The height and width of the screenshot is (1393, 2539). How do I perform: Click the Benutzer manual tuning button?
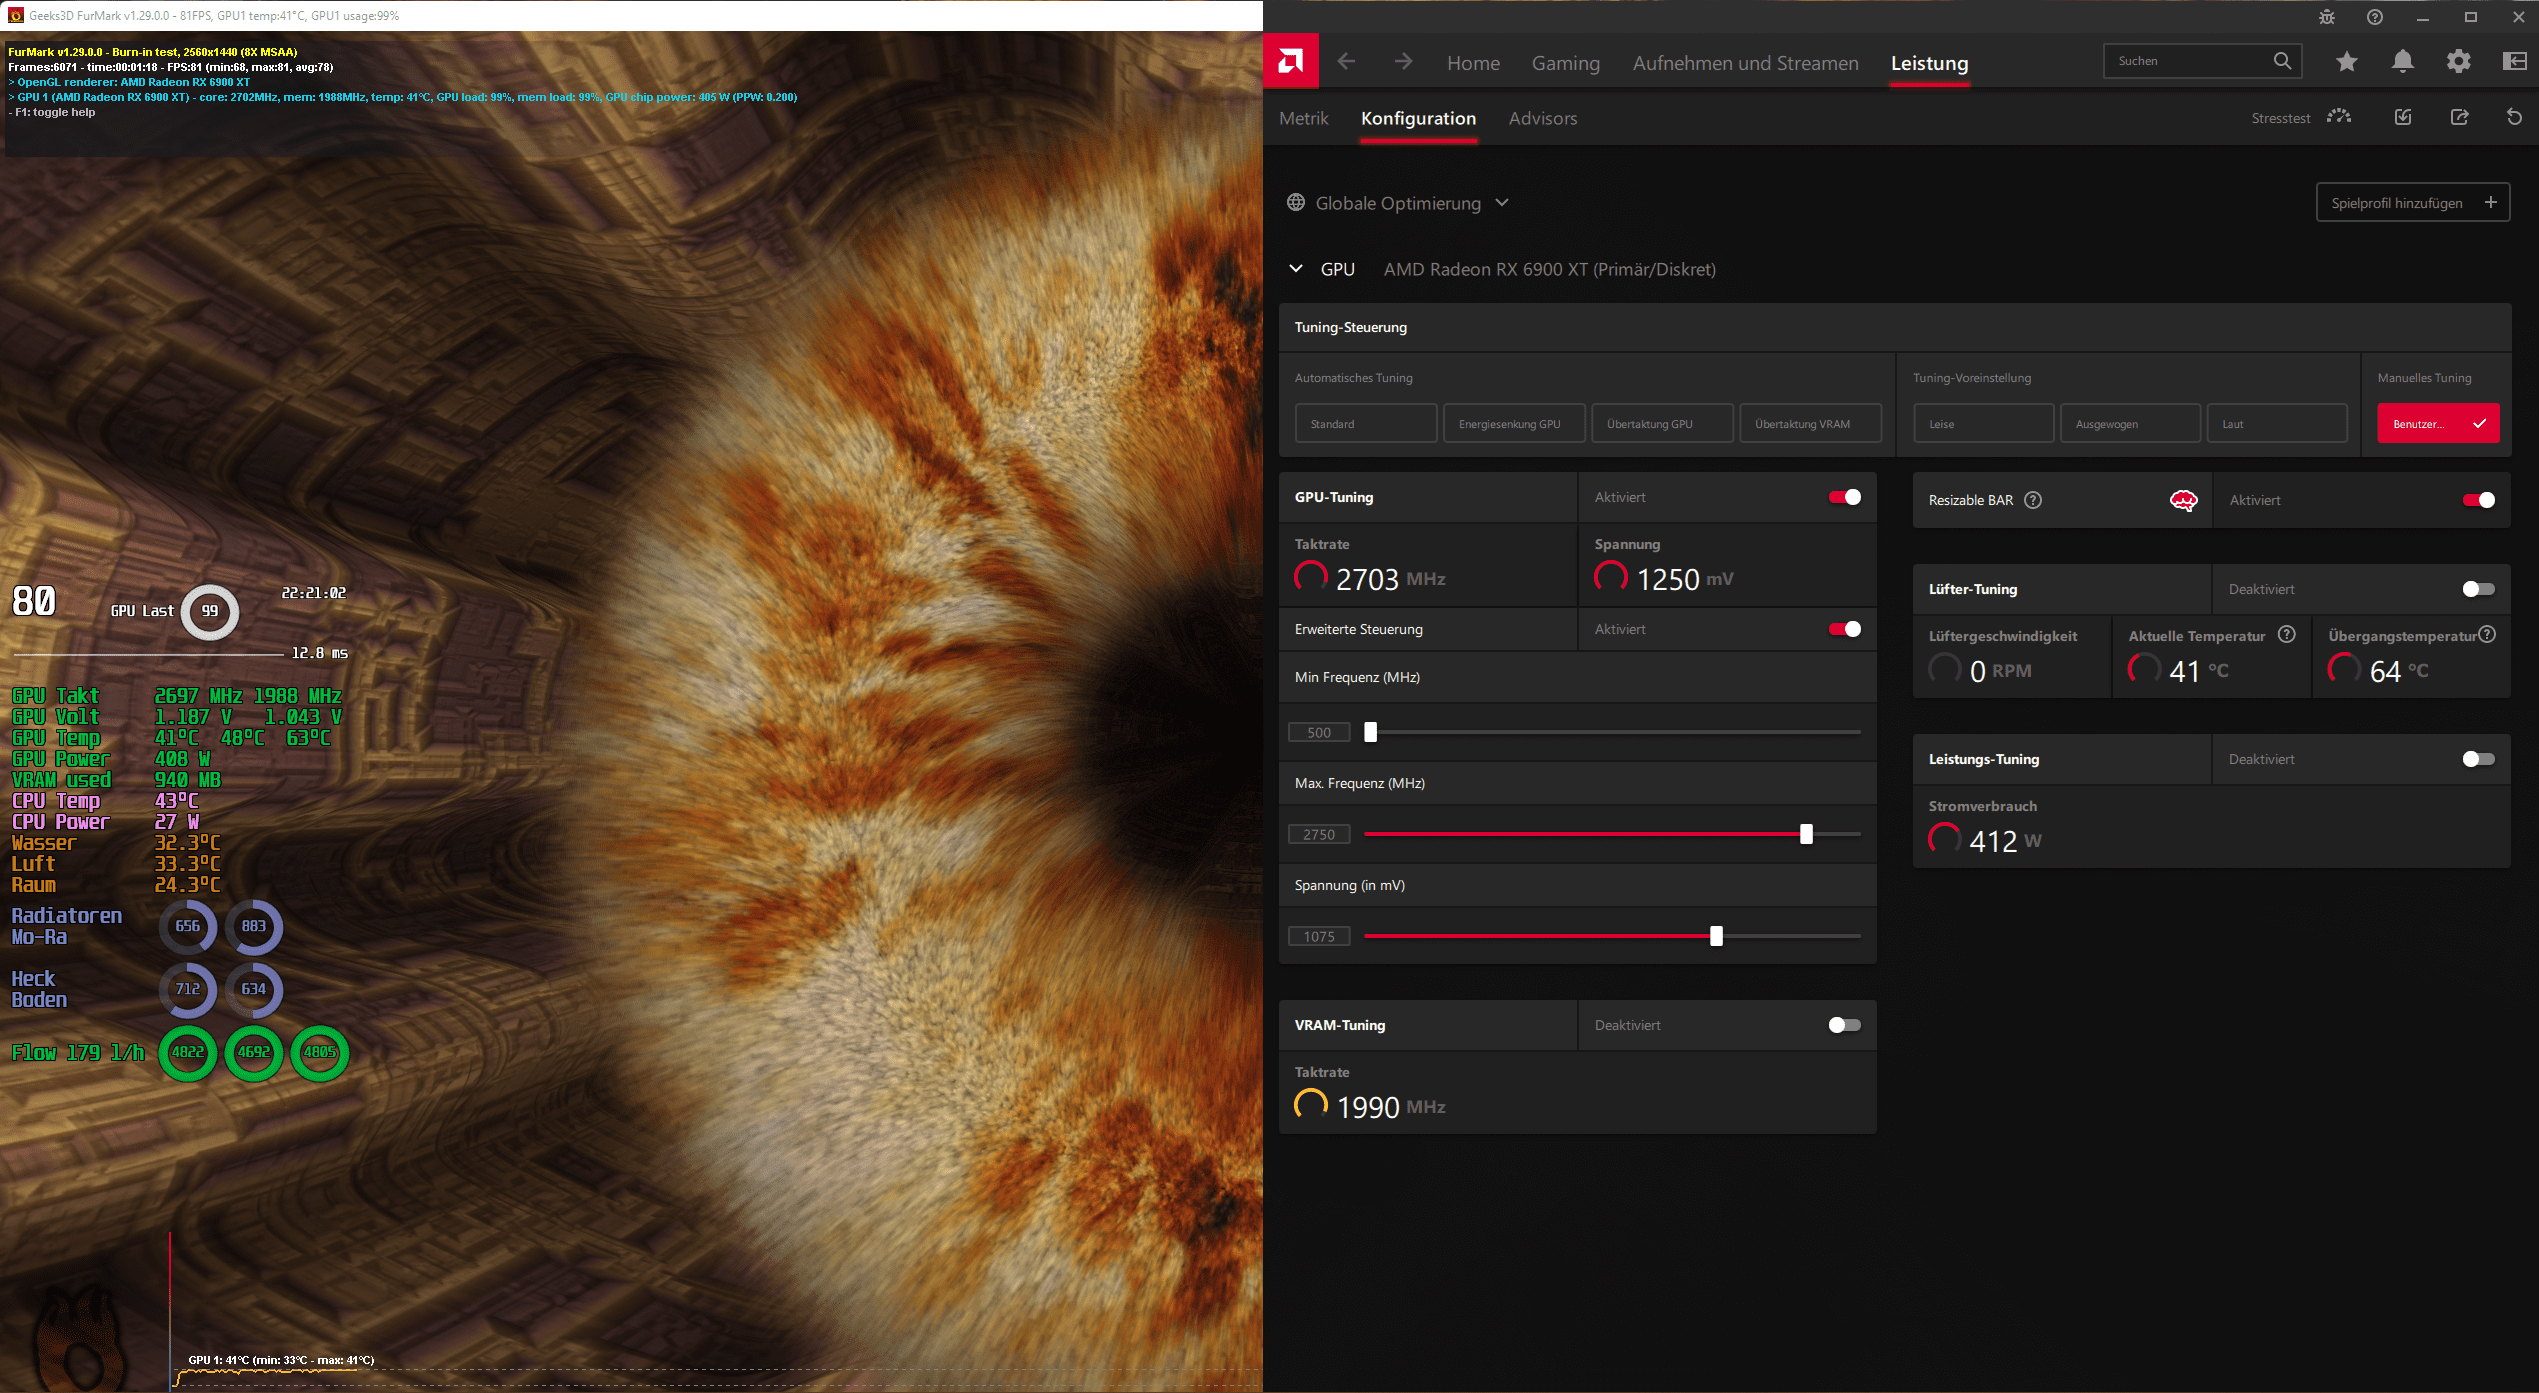coord(2438,424)
